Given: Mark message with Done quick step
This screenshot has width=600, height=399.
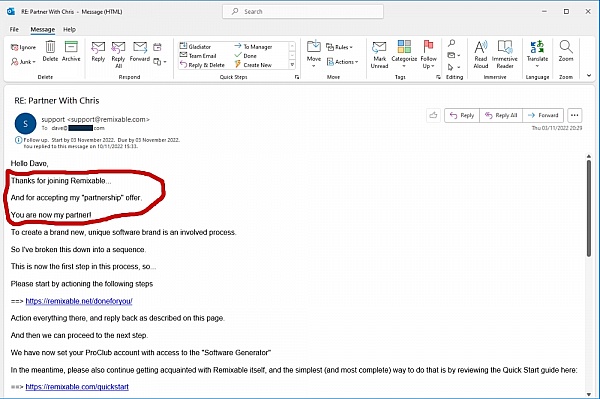Looking at the screenshot, I should pyautogui.click(x=246, y=56).
